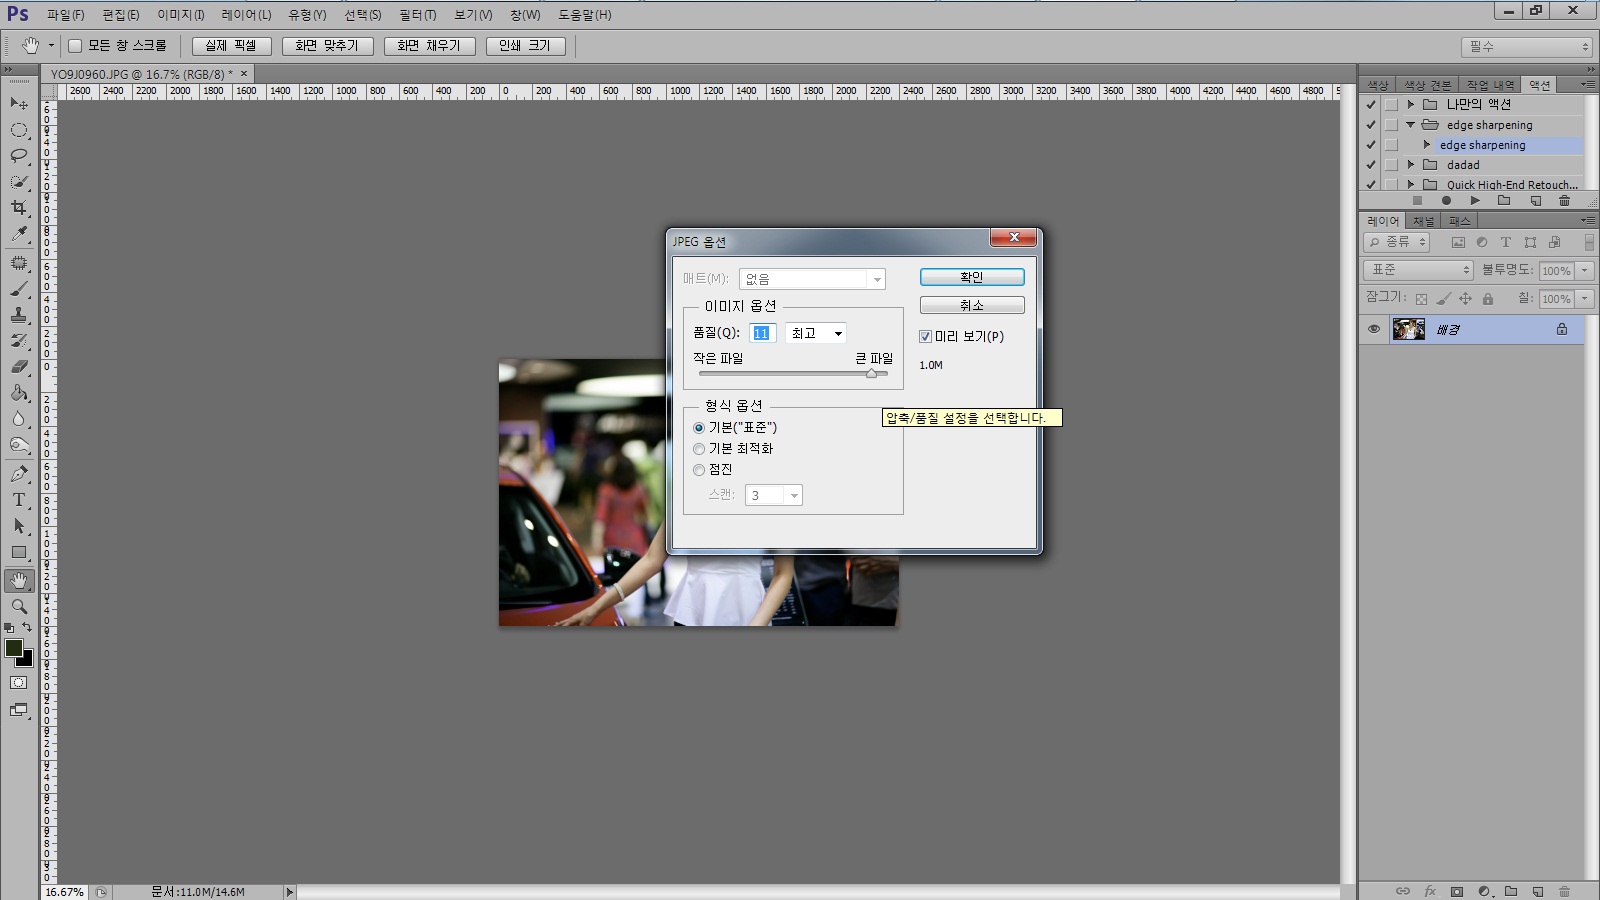This screenshot has width=1600, height=900.
Task: Open the Filter menu
Action: click(x=417, y=15)
